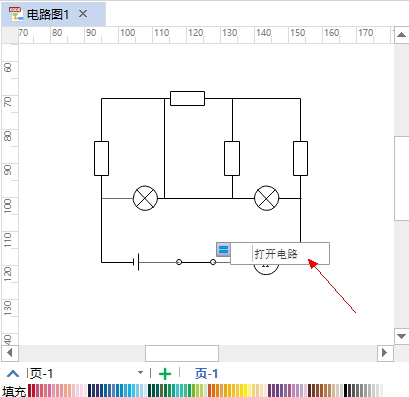The height and width of the screenshot is (397, 409).
Task: Click the vertical scrollbar down arrow
Action: pyautogui.click(x=401, y=336)
